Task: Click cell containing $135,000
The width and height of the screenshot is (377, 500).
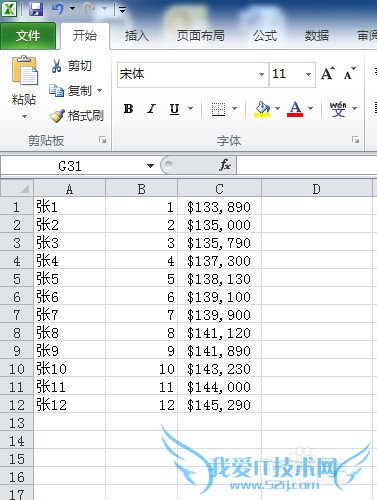Action: 220,225
